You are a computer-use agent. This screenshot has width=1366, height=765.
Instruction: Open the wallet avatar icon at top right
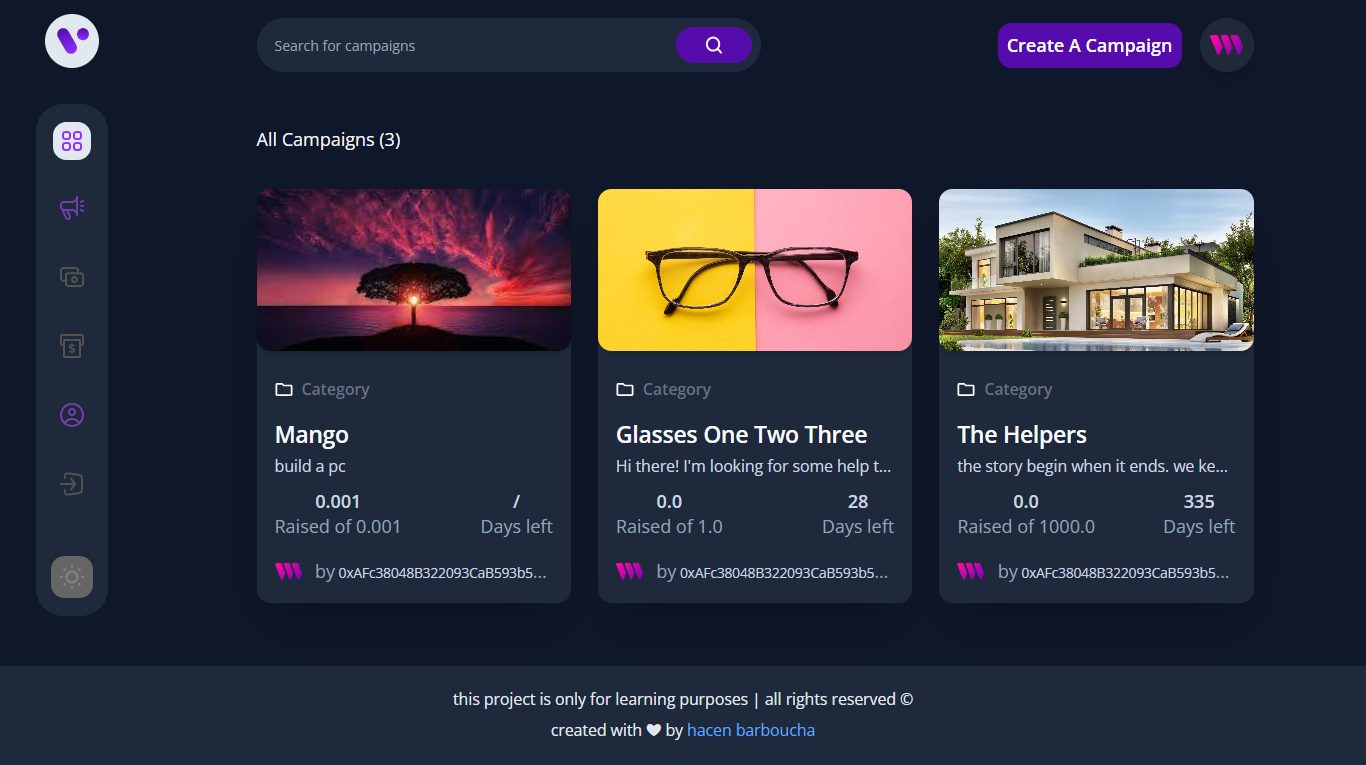click(1226, 45)
